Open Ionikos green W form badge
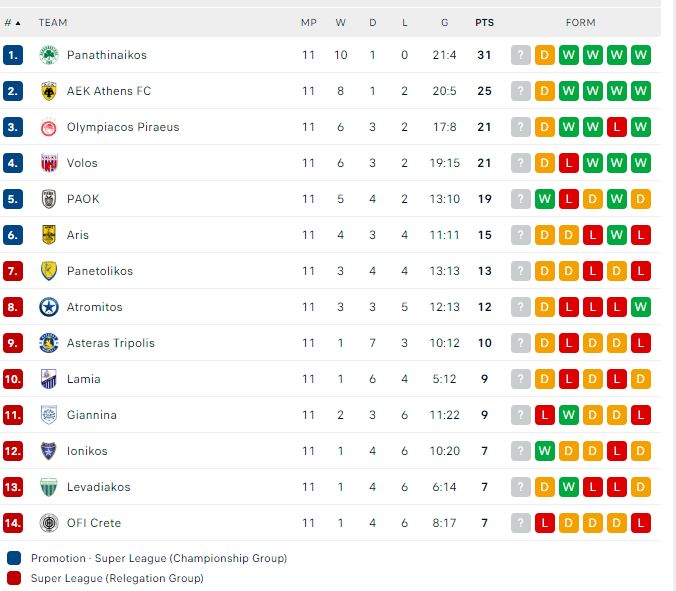Image resolution: width=676 pixels, height=591 pixels. [x=545, y=451]
